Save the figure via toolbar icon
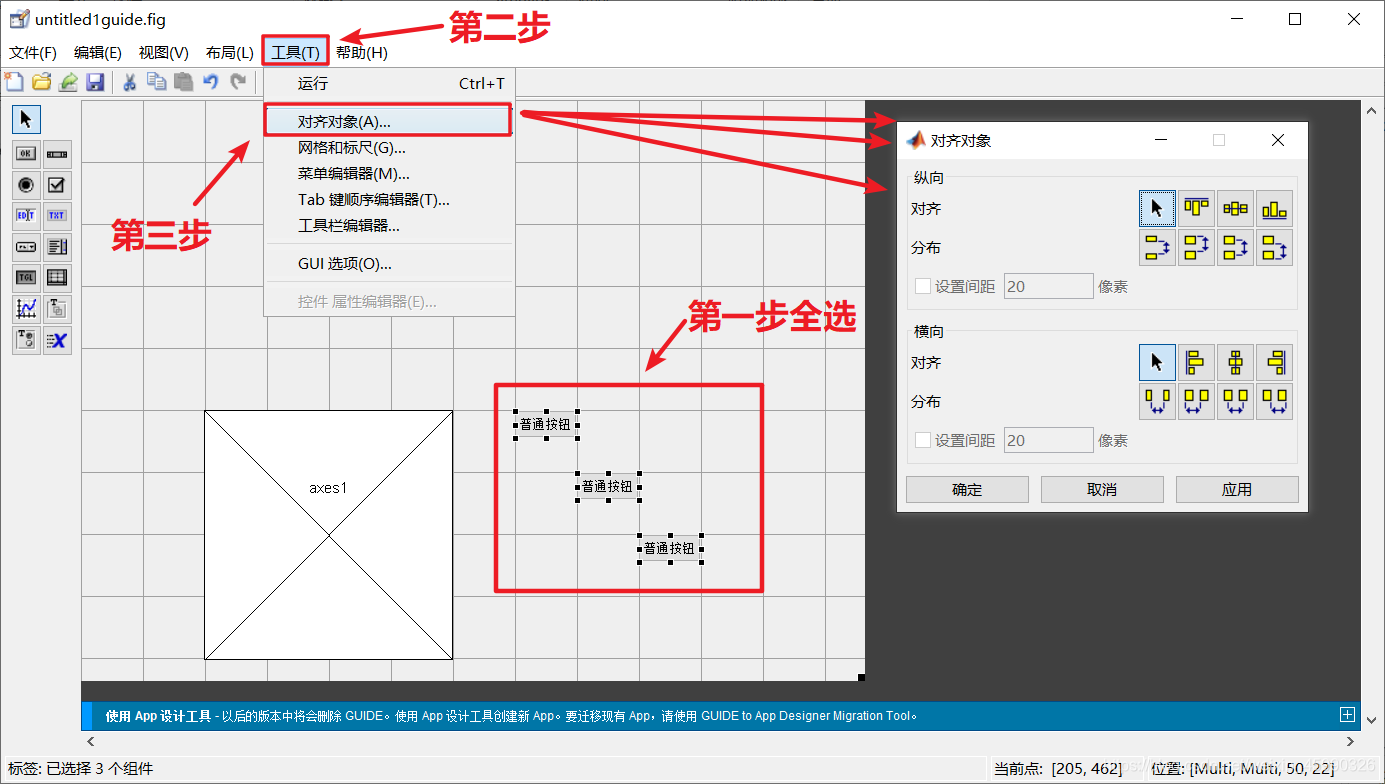 click(x=95, y=82)
